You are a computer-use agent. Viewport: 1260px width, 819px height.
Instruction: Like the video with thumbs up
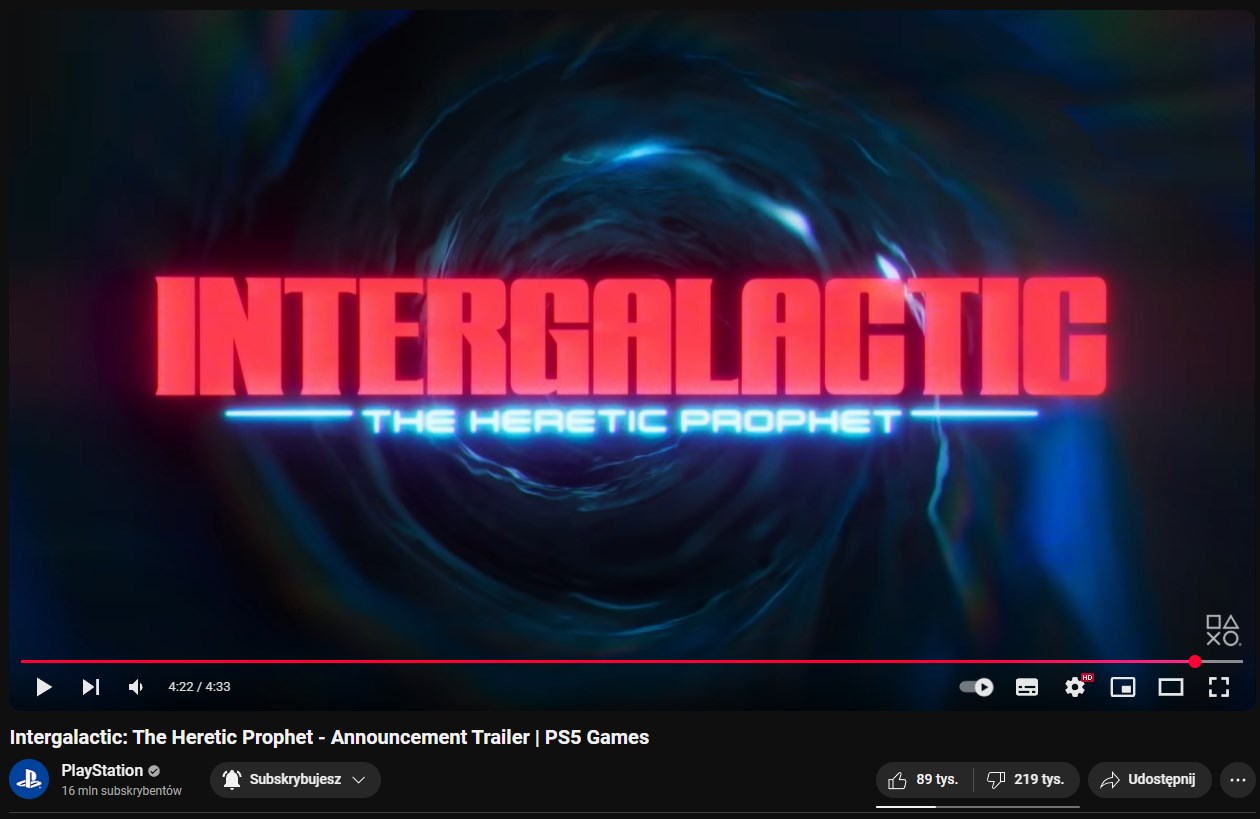pos(923,780)
